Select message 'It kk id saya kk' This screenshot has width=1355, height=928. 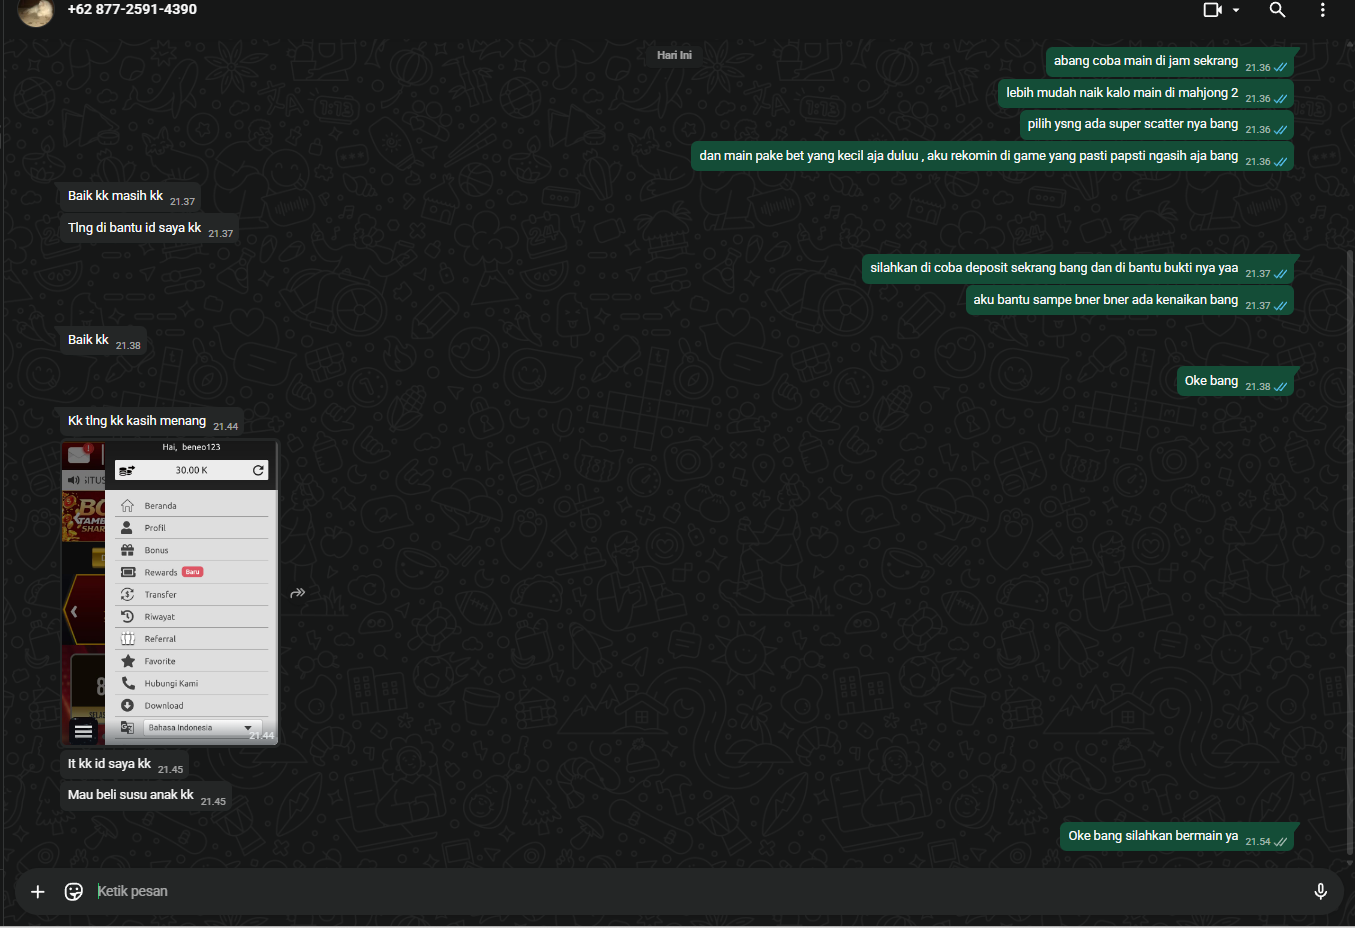pyautogui.click(x=109, y=764)
